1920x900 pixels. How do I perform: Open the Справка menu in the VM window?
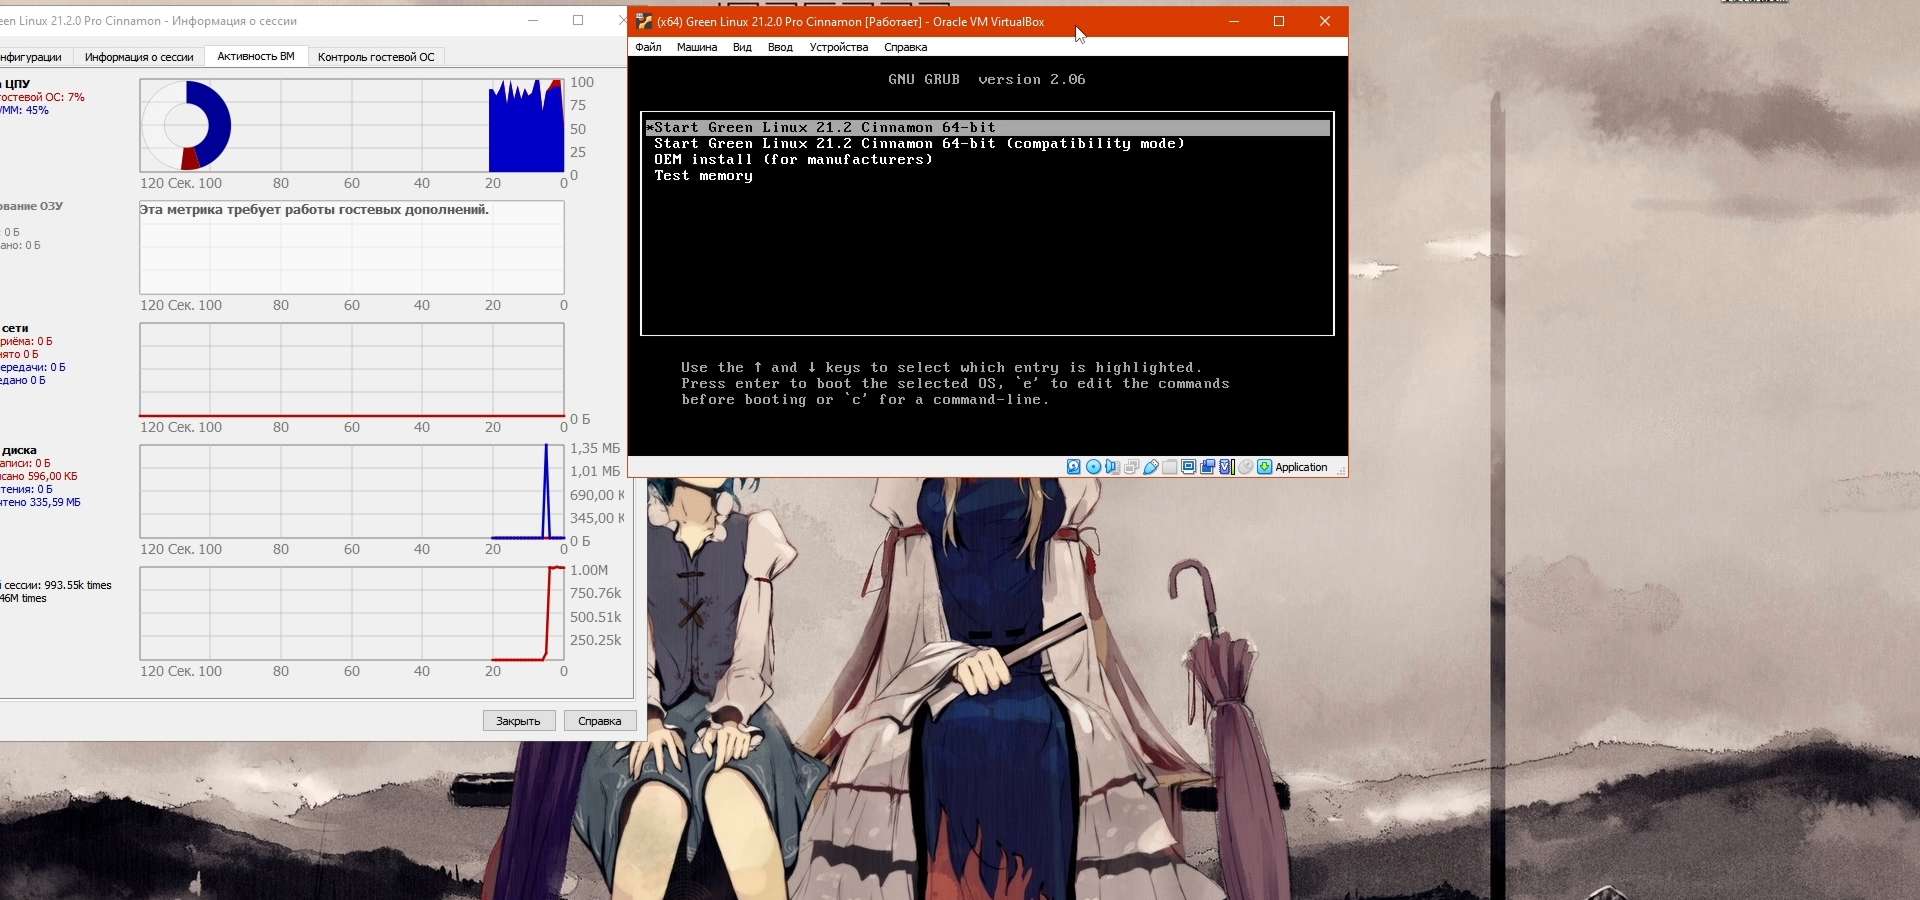pos(906,47)
